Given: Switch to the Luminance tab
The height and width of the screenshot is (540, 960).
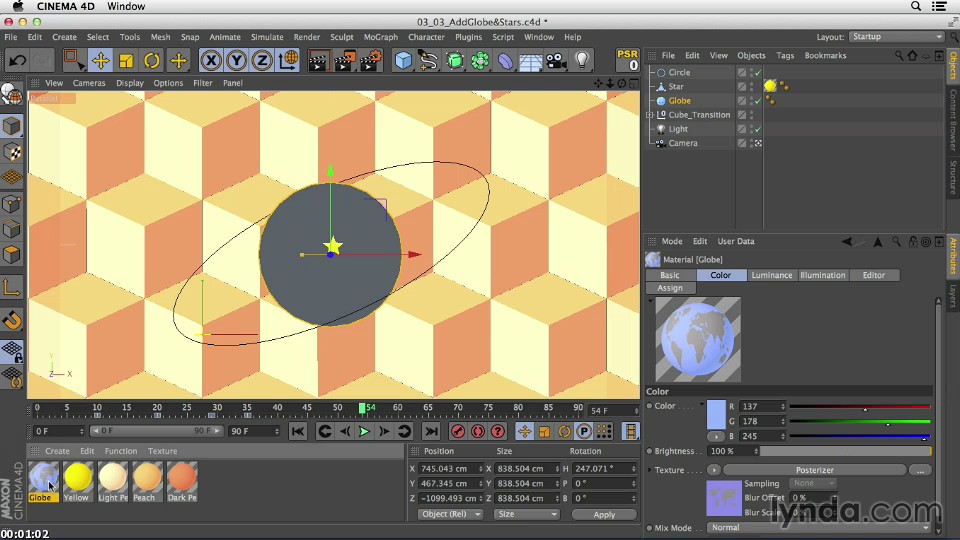Looking at the screenshot, I should 771,275.
